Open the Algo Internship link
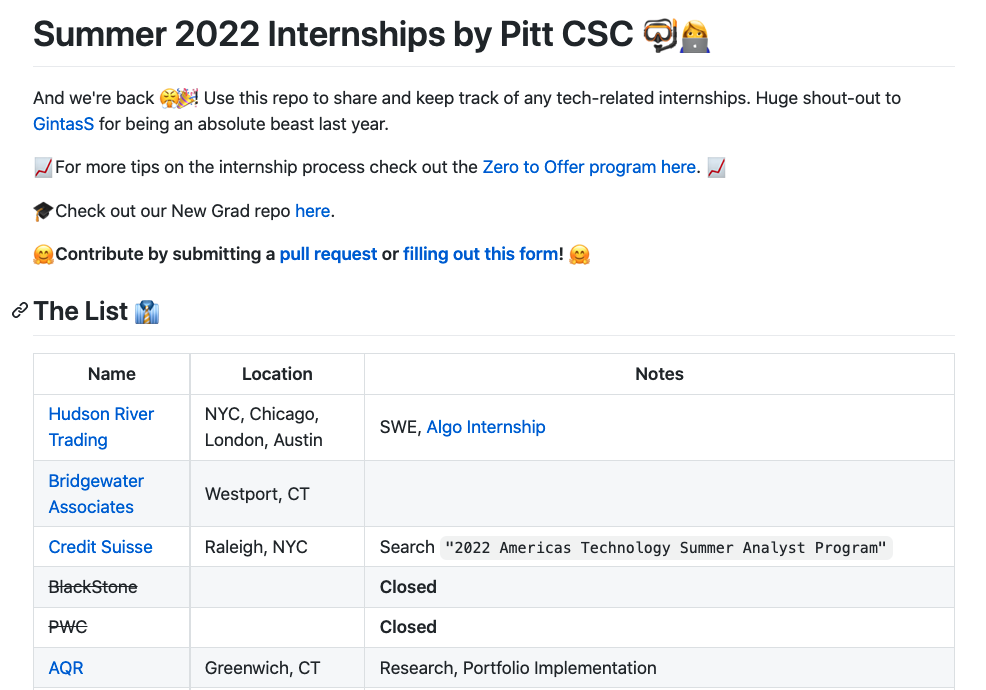Screen dimensions: 986x690 (486, 427)
